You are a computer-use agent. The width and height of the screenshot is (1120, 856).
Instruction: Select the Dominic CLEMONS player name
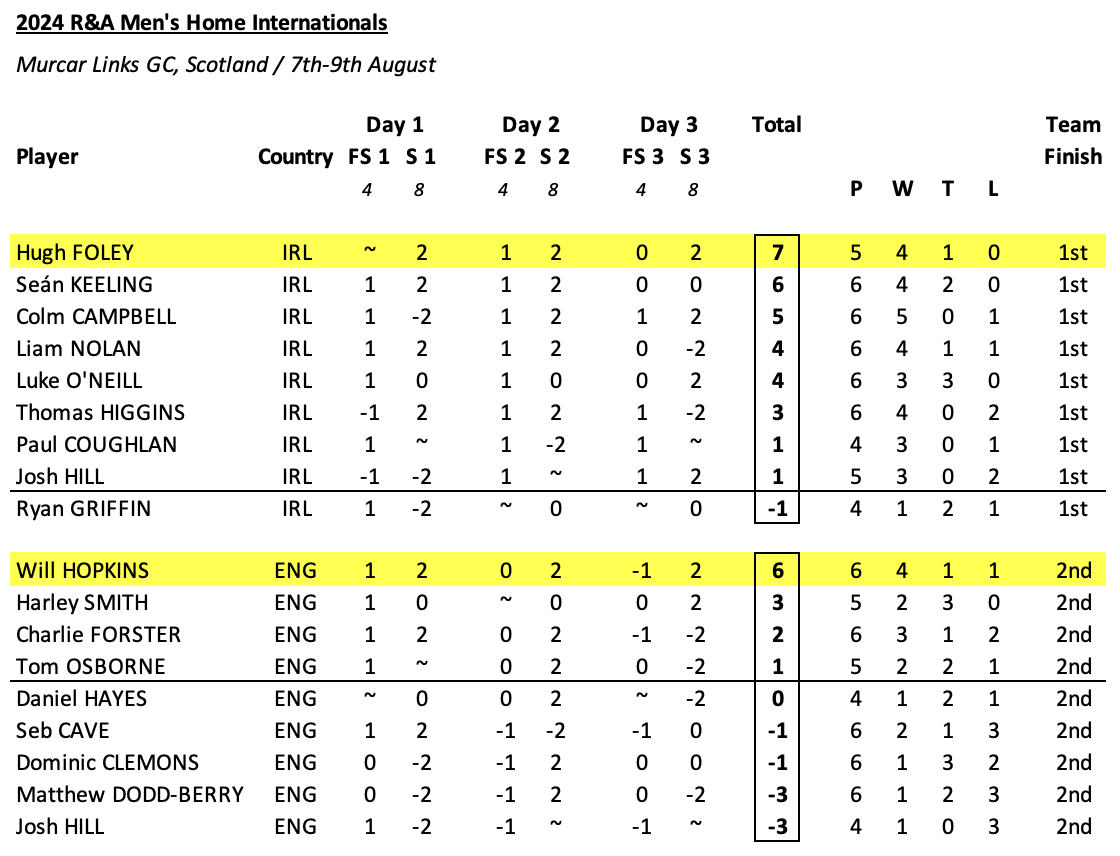107,763
